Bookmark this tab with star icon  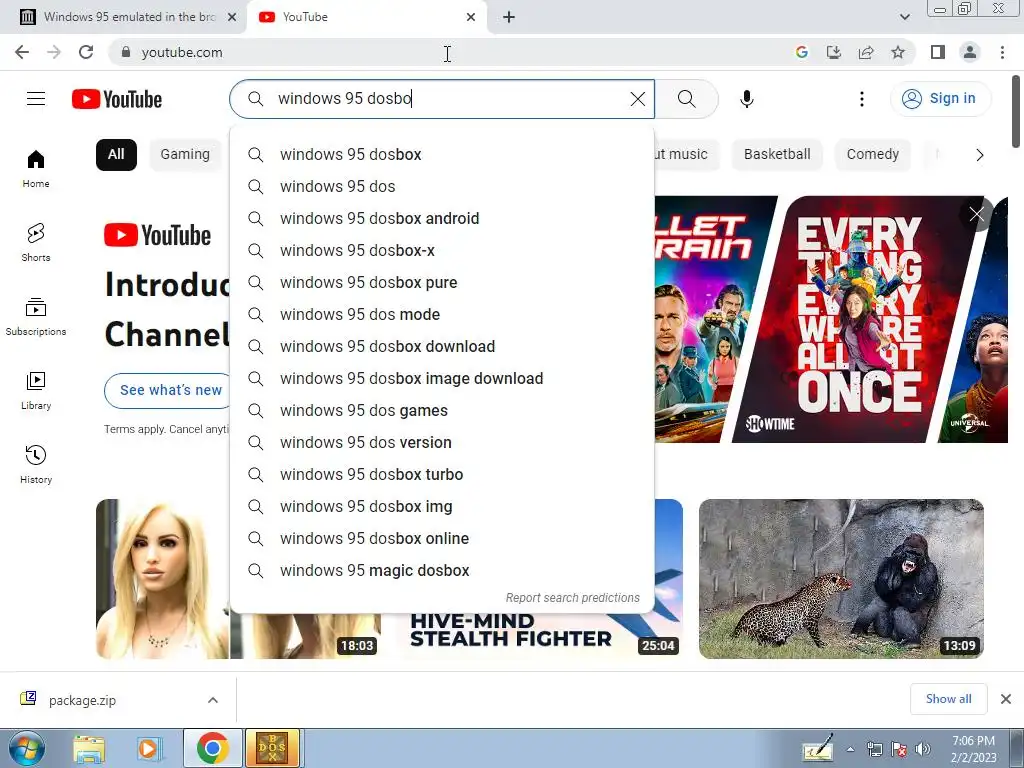pyautogui.click(x=898, y=52)
